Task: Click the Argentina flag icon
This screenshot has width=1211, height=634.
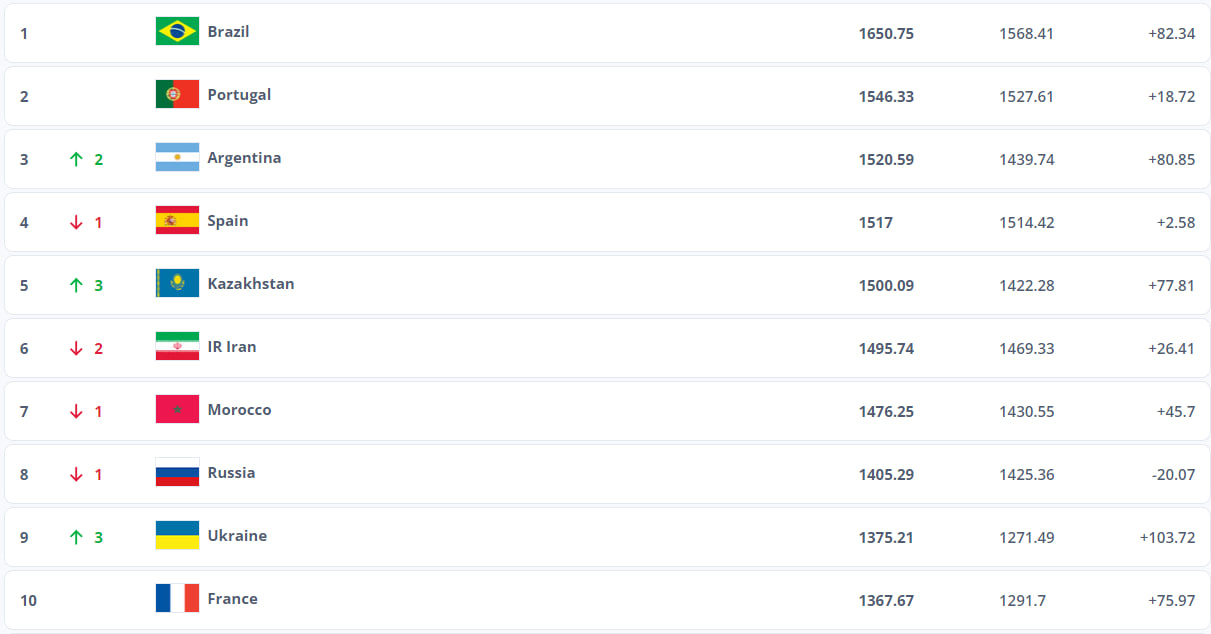Action: click(x=177, y=158)
